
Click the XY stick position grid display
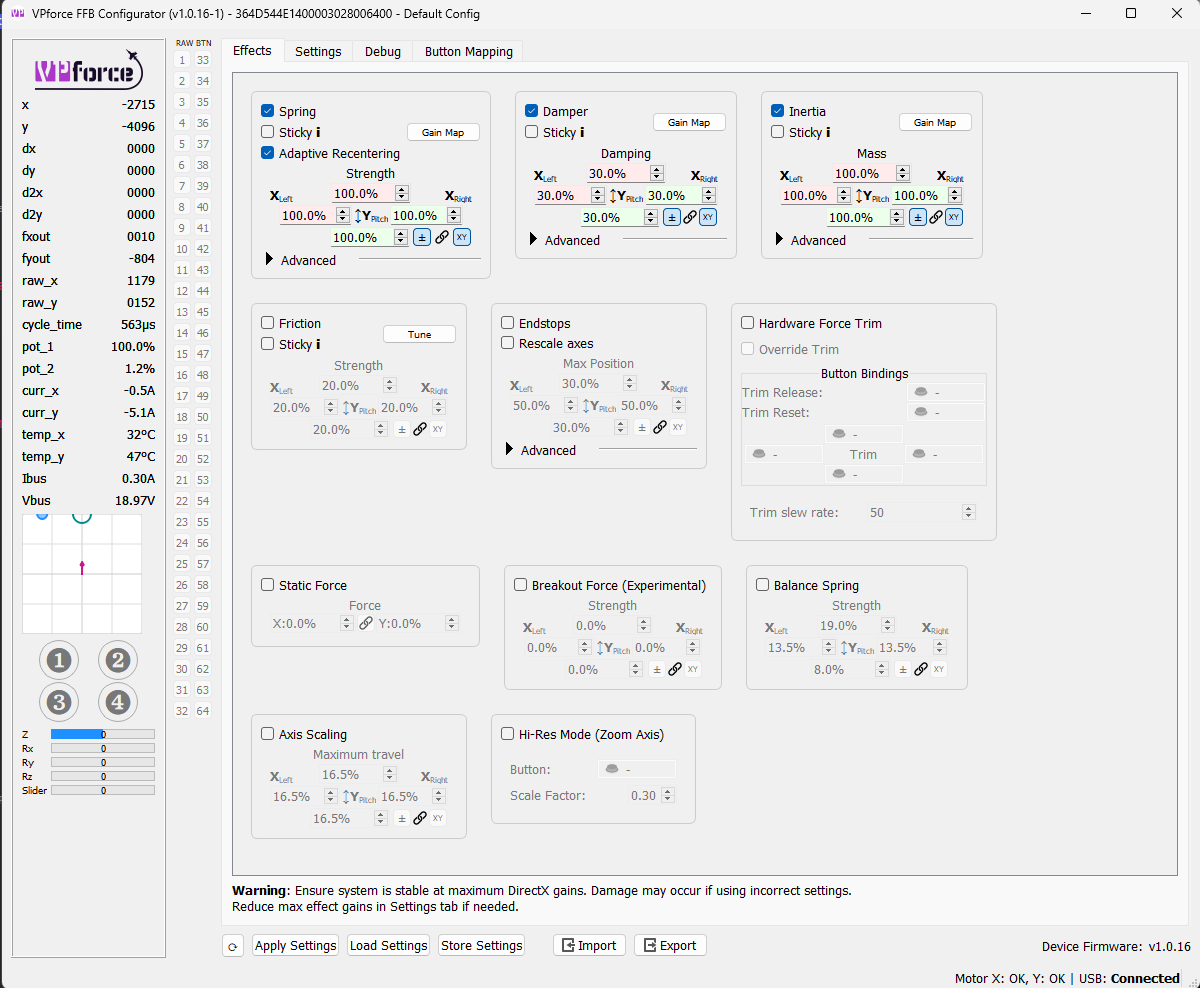[x=82, y=574]
